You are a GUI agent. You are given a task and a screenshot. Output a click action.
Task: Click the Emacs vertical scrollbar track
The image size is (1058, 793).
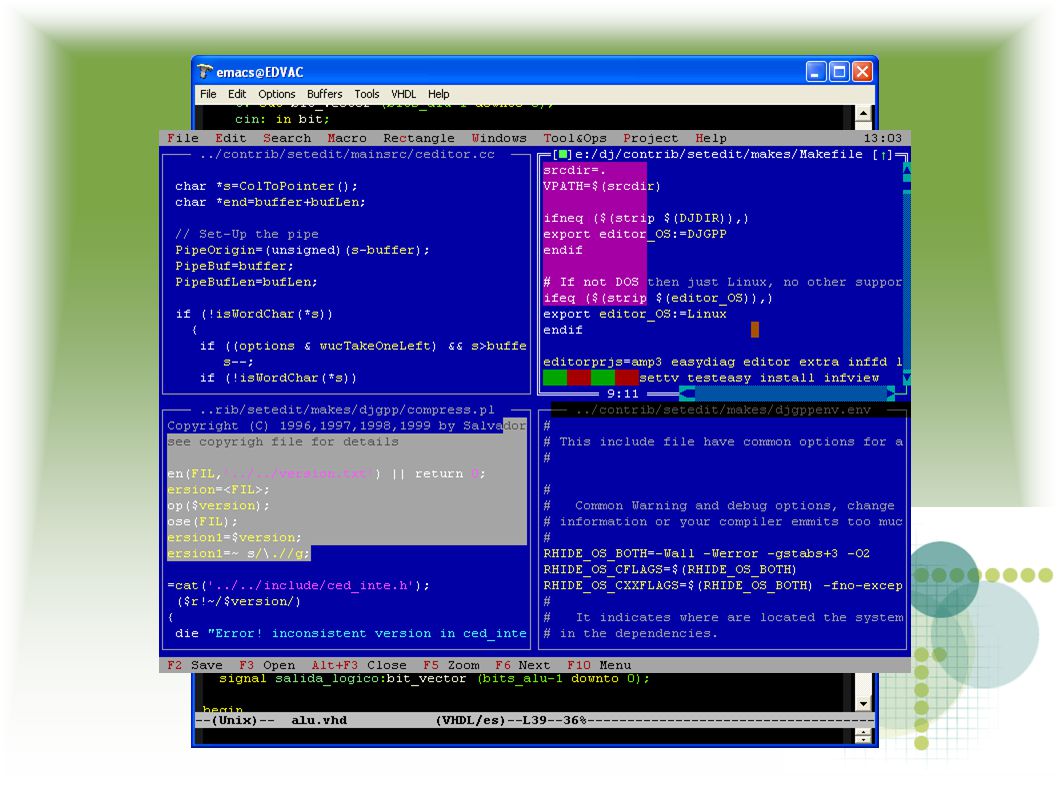864,409
